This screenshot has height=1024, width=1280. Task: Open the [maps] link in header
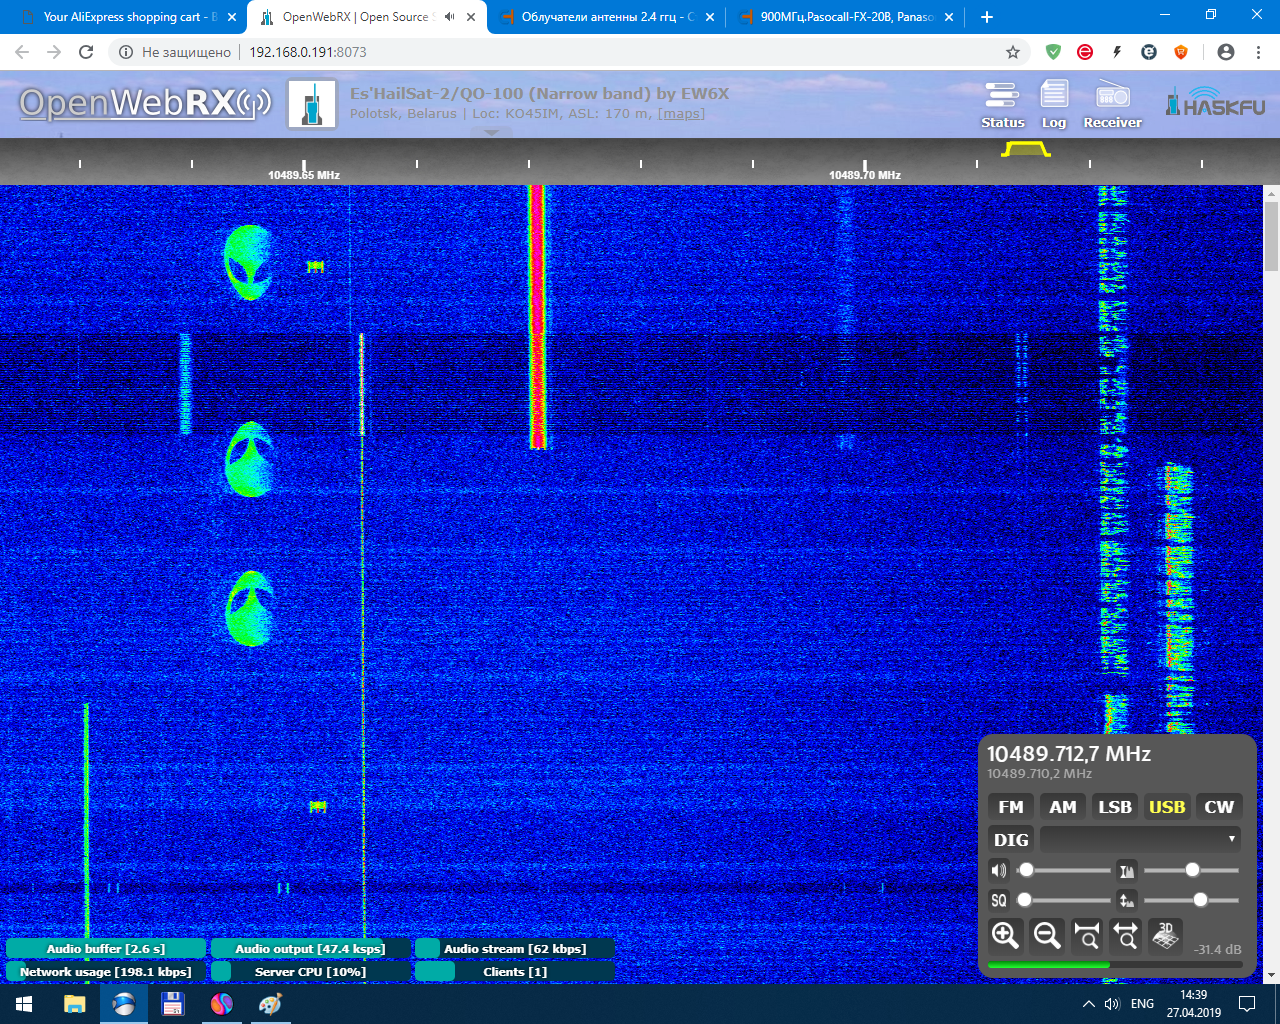pyautogui.click(x=681, y=114)
